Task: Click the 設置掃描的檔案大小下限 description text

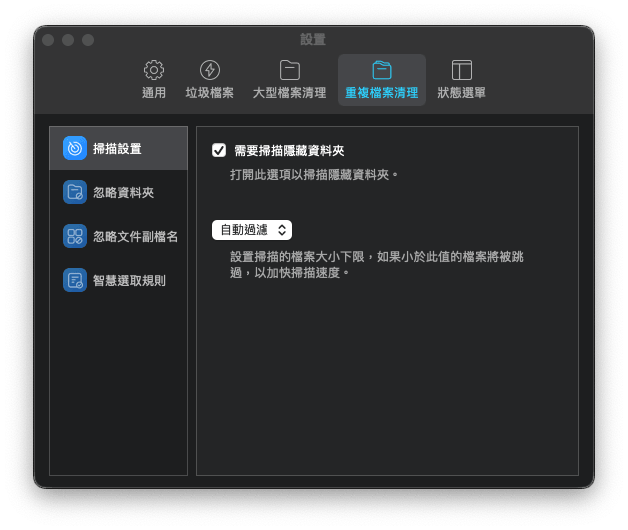Action: 377,265
